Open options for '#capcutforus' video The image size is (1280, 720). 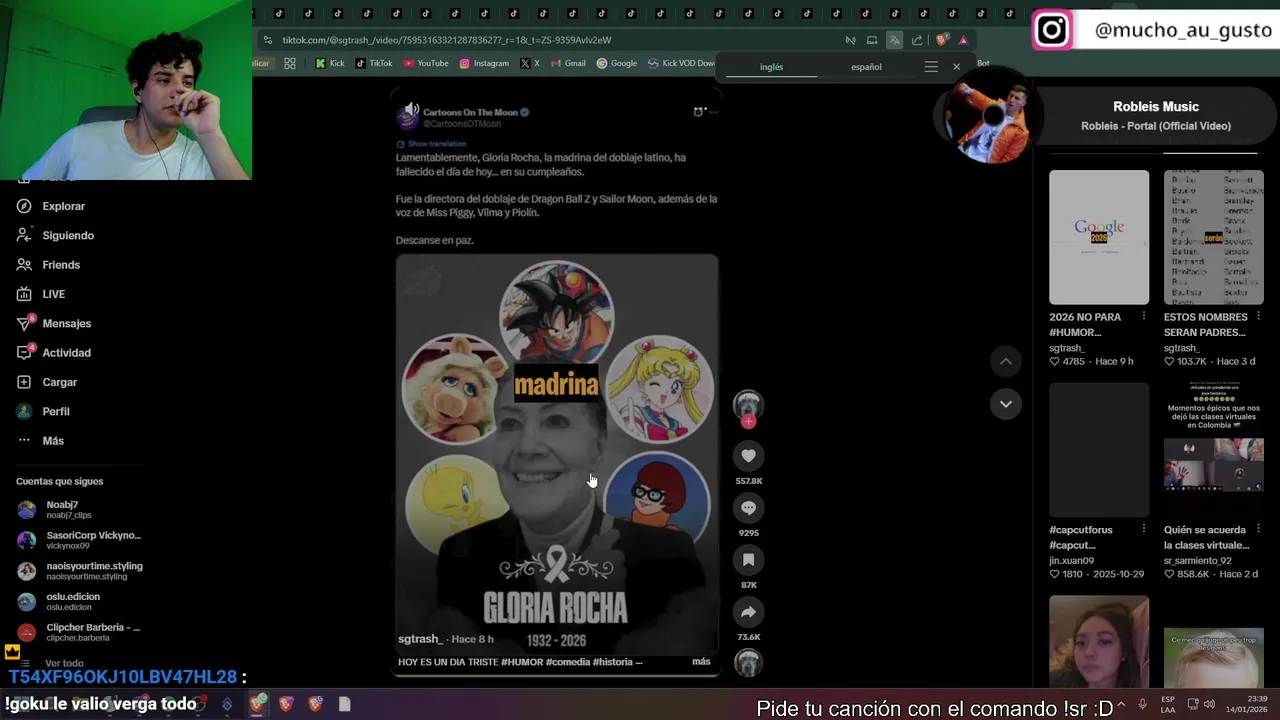coord(1144,530)
